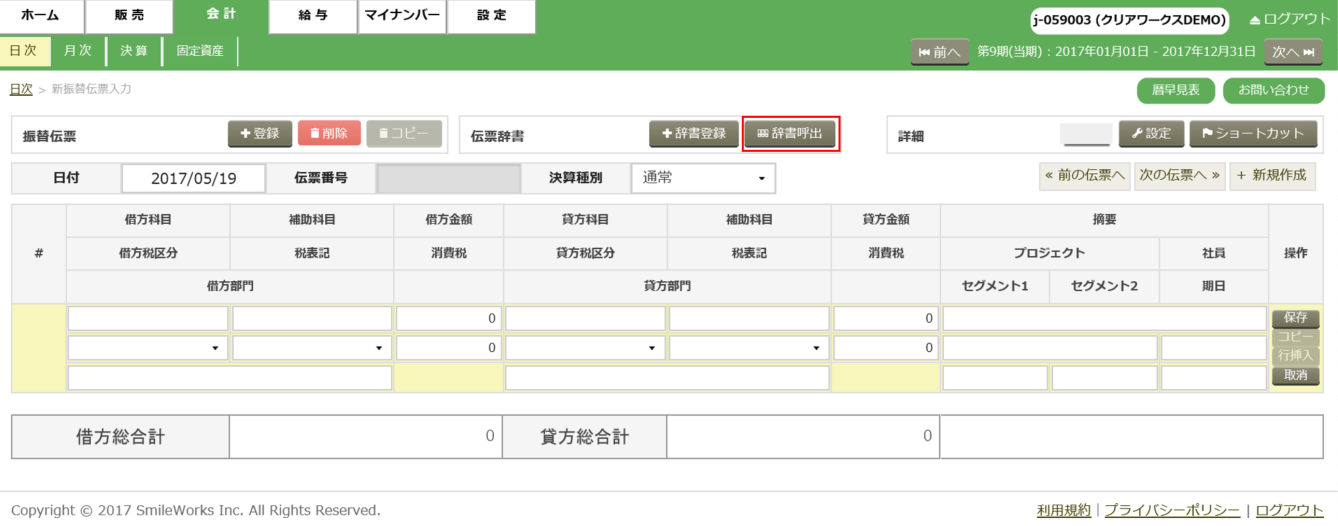Delete the voucher with 削除
The image size is (1338, 526).
pos(329,133)
